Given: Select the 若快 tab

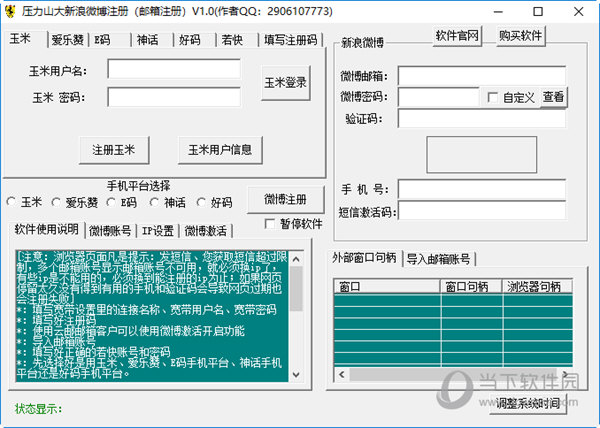Looking at the screenshot, I should pos(237,40).
